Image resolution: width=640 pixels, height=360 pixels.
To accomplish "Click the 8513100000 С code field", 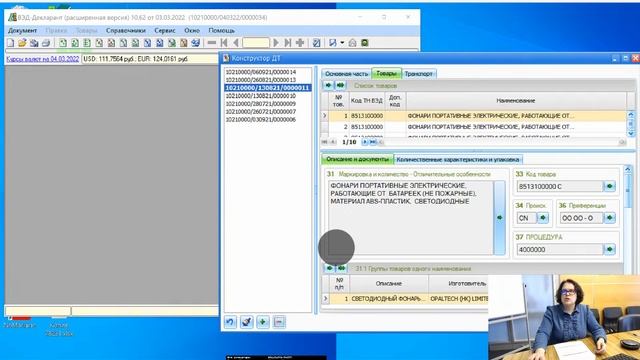I will pos(560,187).
